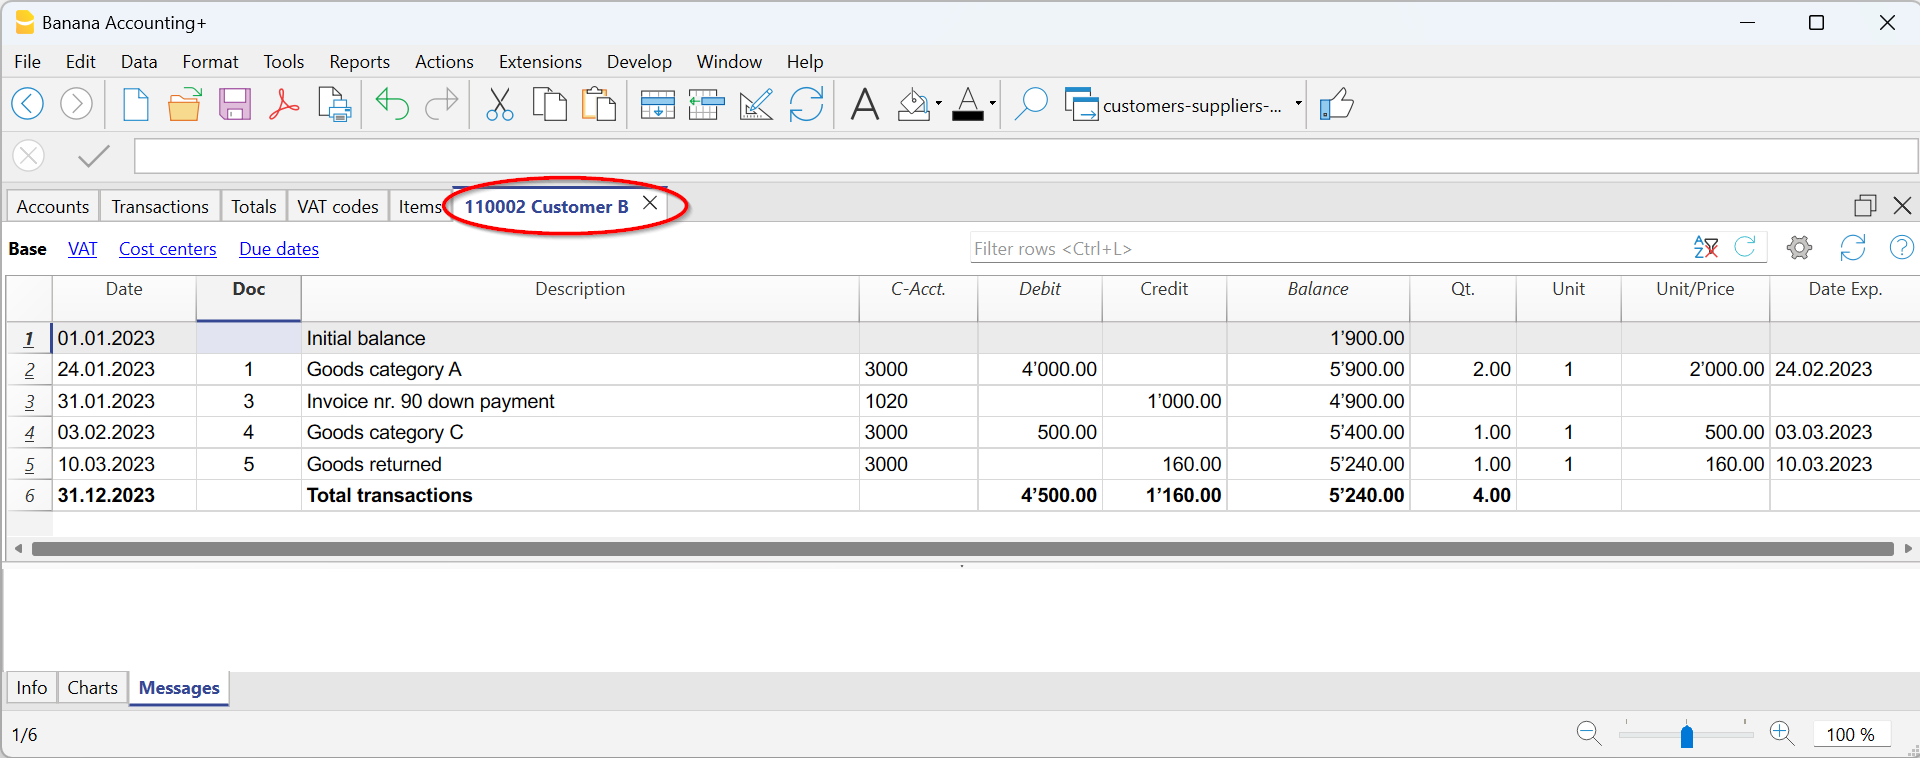Viewport: 1920px width, 758px height.
Task: Click the Open folder icon
Action: coord(185,104)
